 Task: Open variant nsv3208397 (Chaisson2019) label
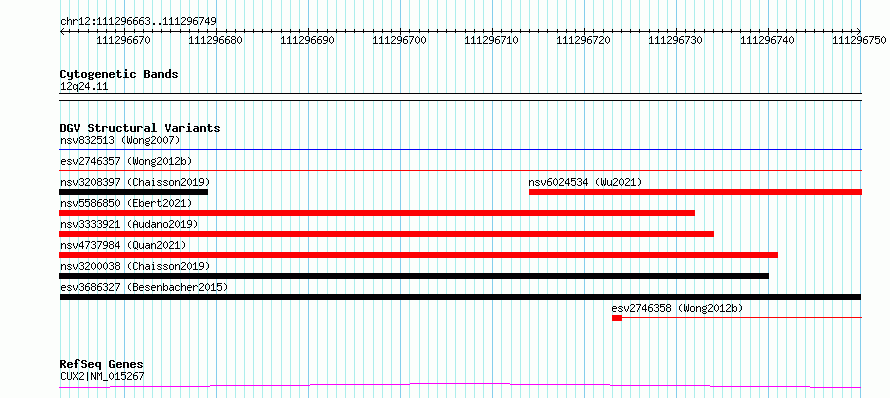tap(135, 182)
